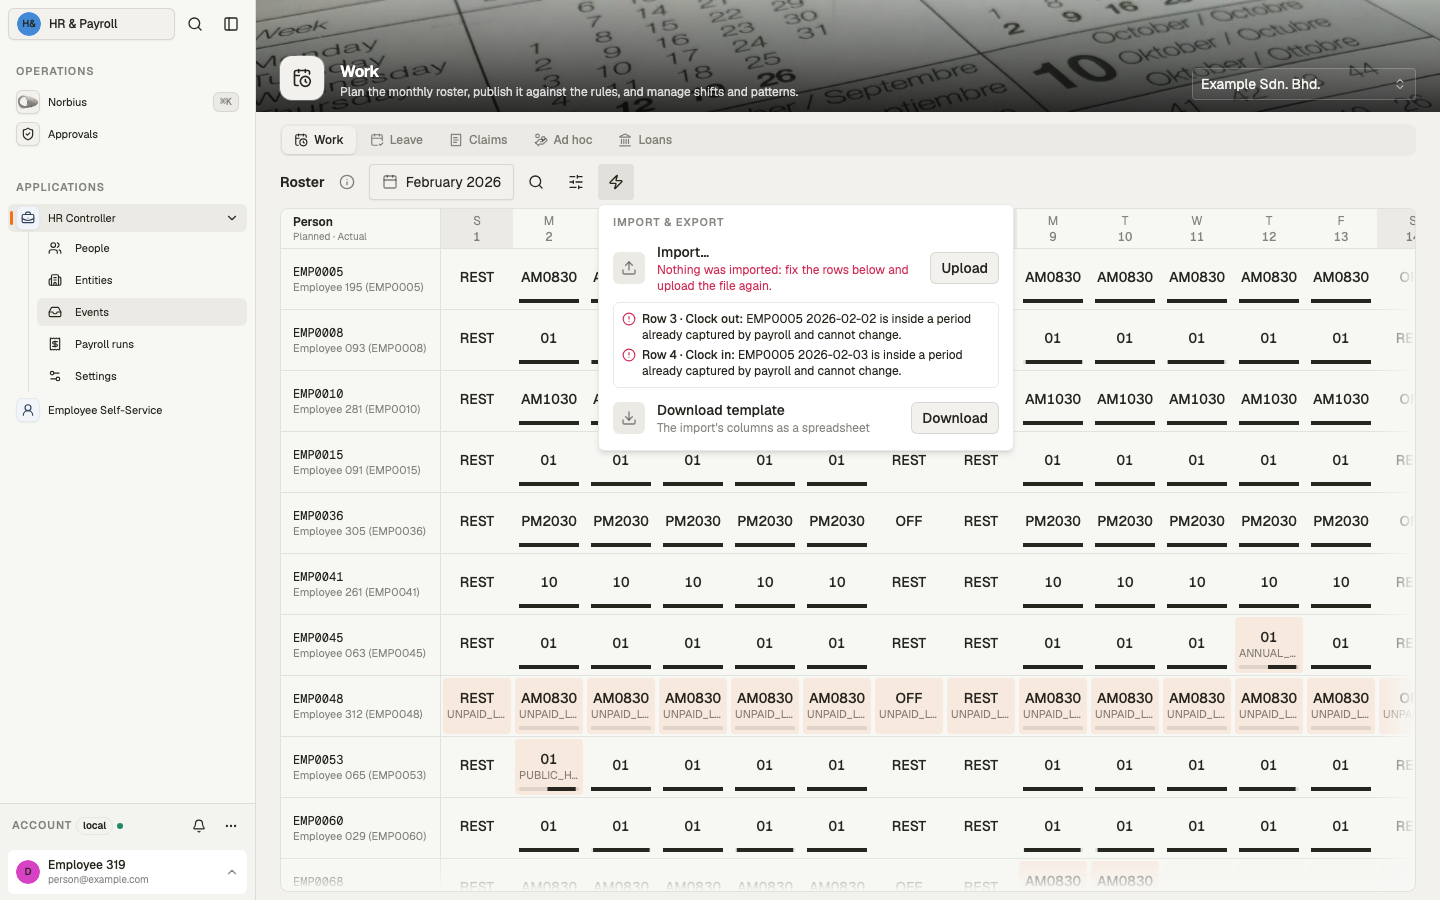Click the Row 3 error alert icon
This screenshot has width=1440, height=900.
[x=629, y=319]
